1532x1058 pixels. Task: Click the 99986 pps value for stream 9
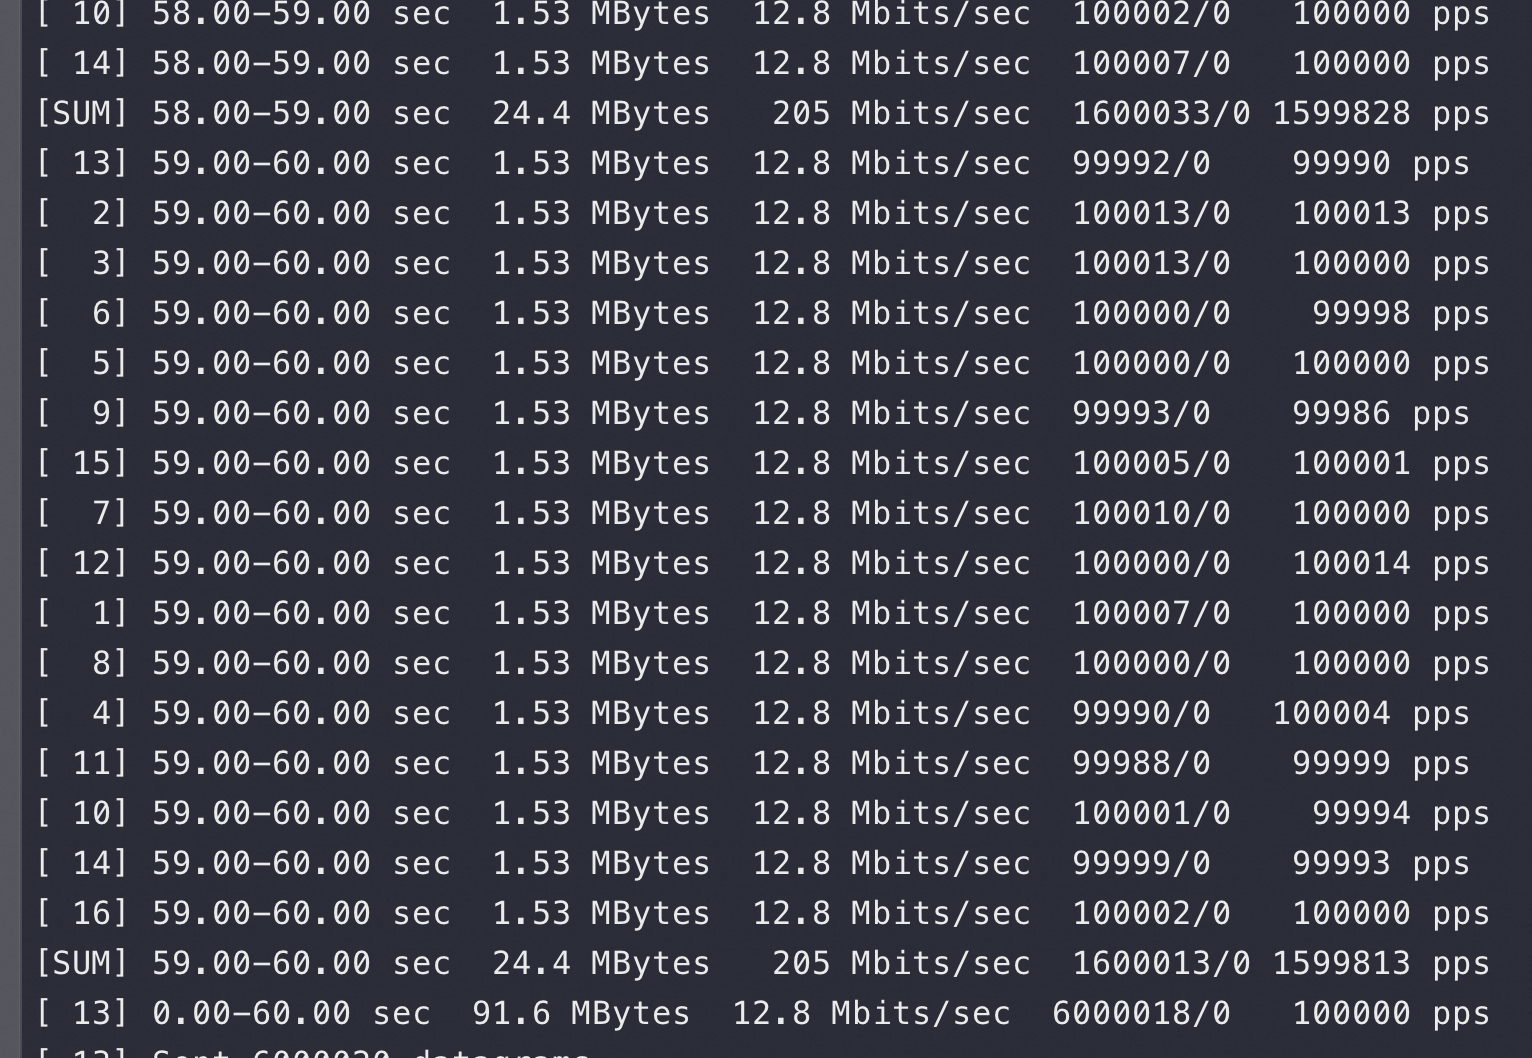1380,413
